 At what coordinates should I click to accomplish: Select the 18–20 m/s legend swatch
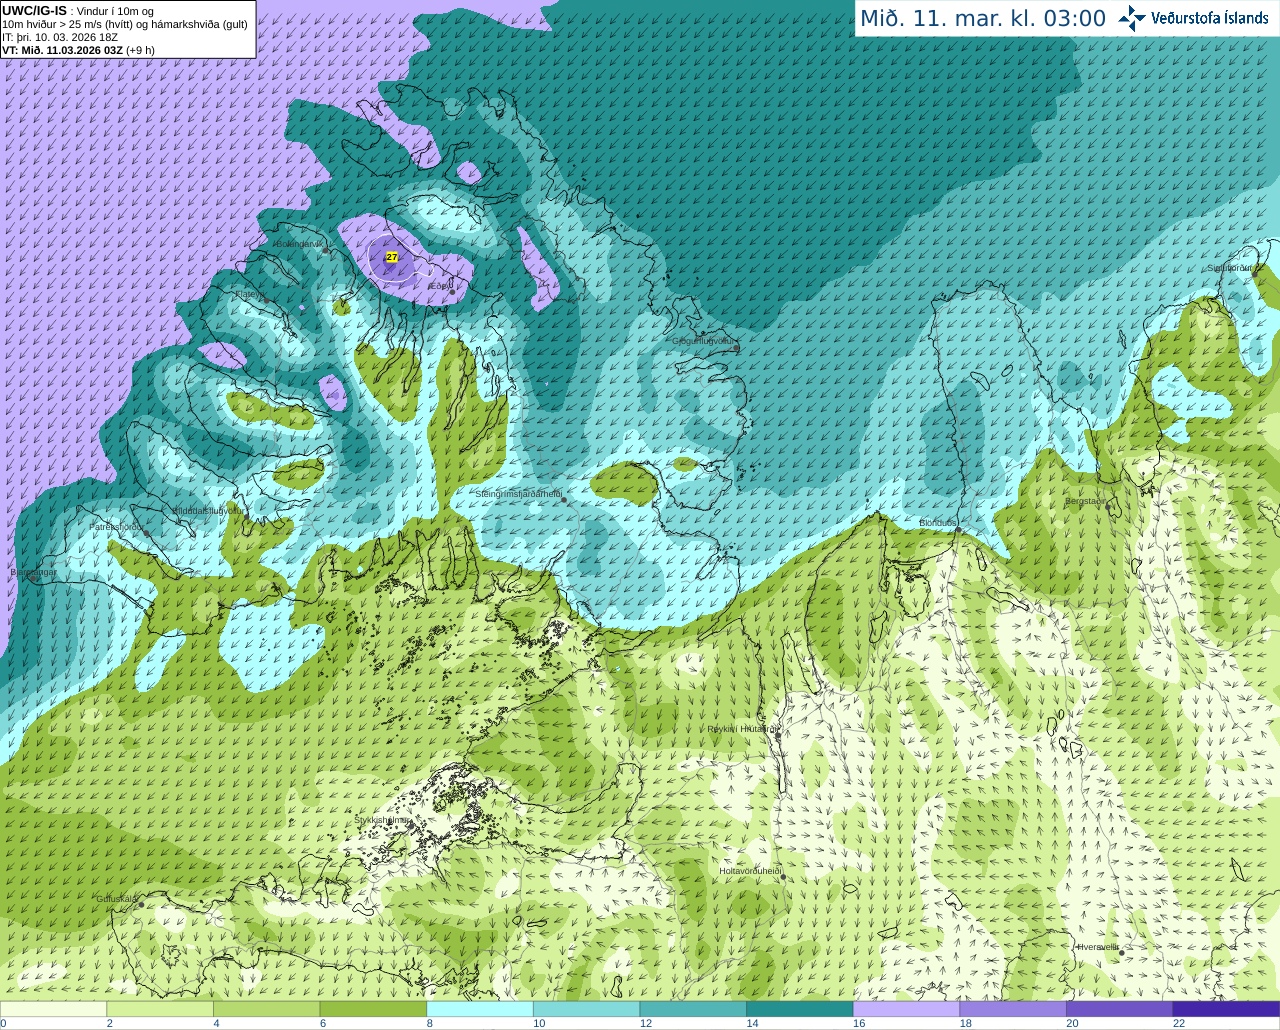click(x=1013, y=1009)
